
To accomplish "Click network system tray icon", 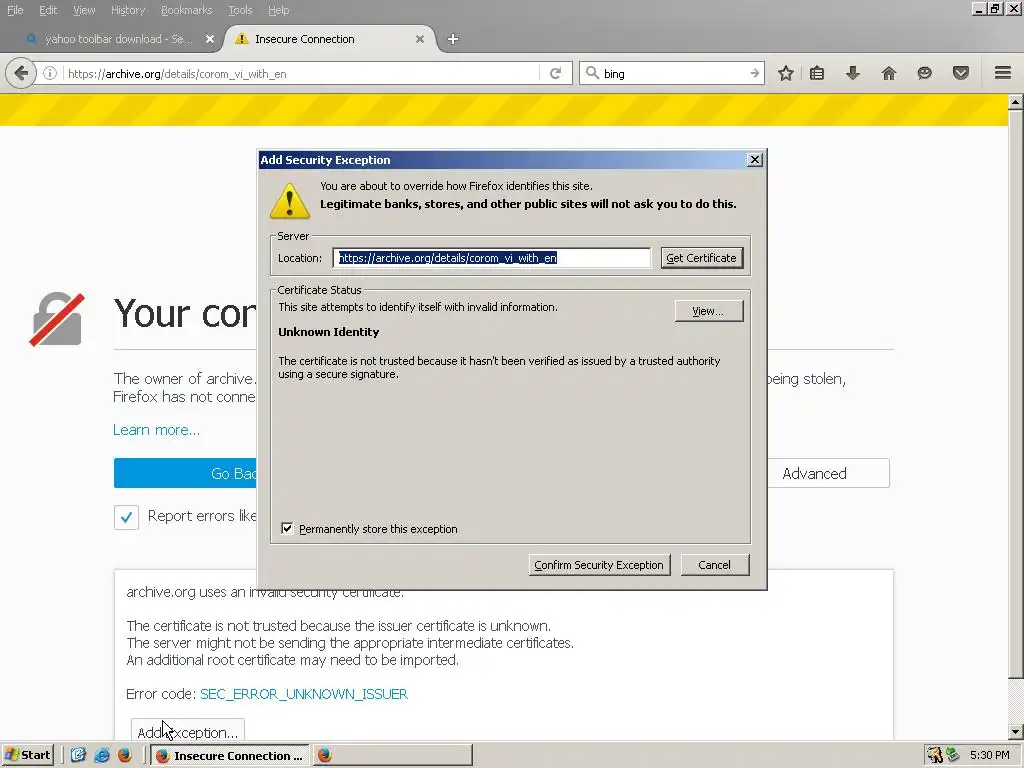I will coord(953,755).
